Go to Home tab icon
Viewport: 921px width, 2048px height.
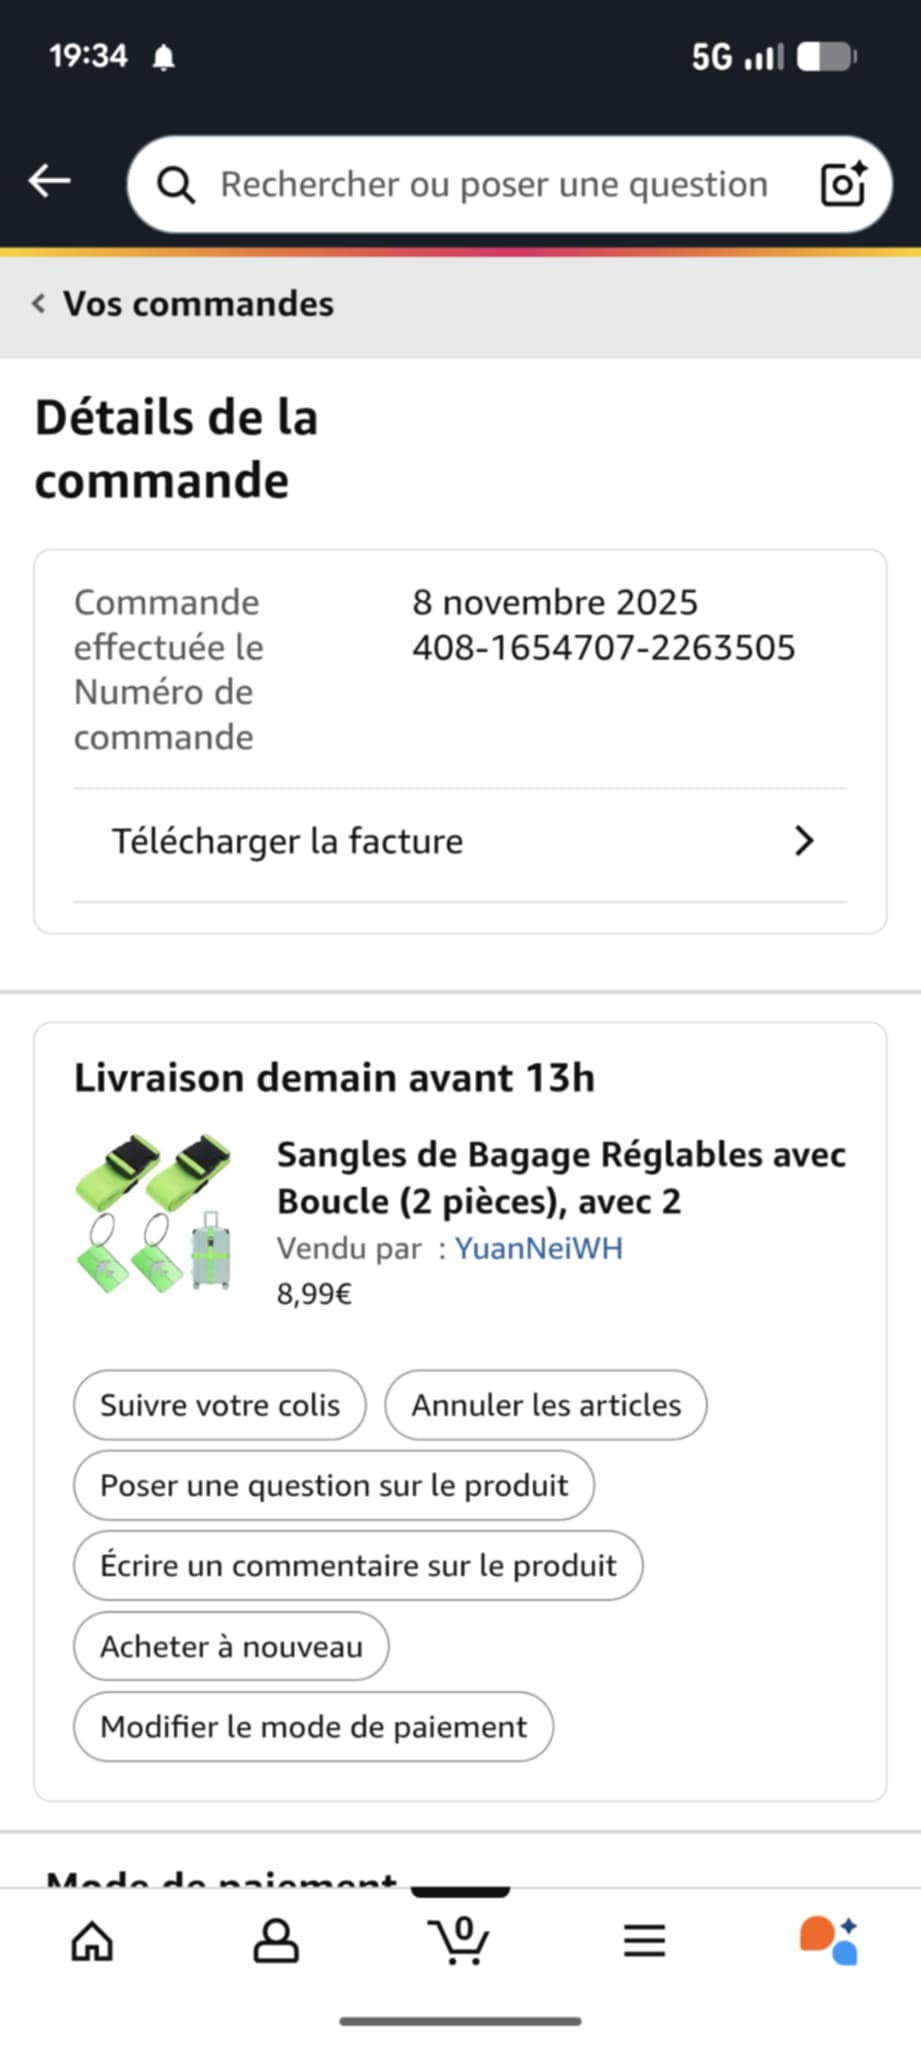[92, 1941]
